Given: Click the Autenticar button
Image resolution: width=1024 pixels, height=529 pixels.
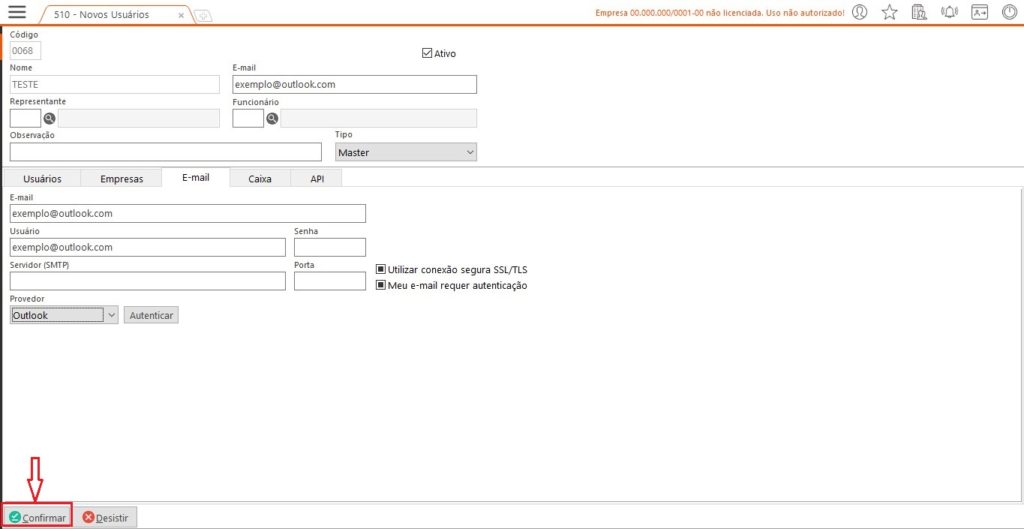Looking at the screenshot, I should (151, 315).
